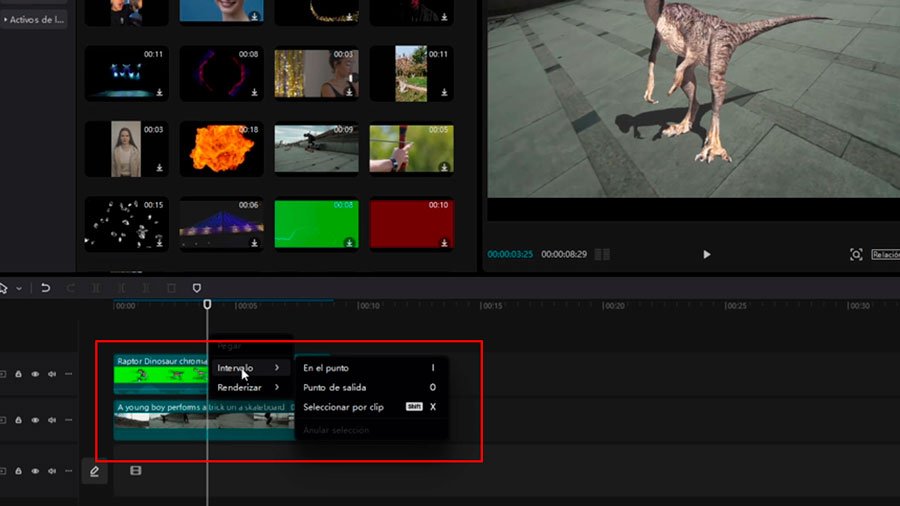Viewport: 900px width, 506px height.
Task: Toggle visibility of the skateboard track
Action: (x=35, y=420)
